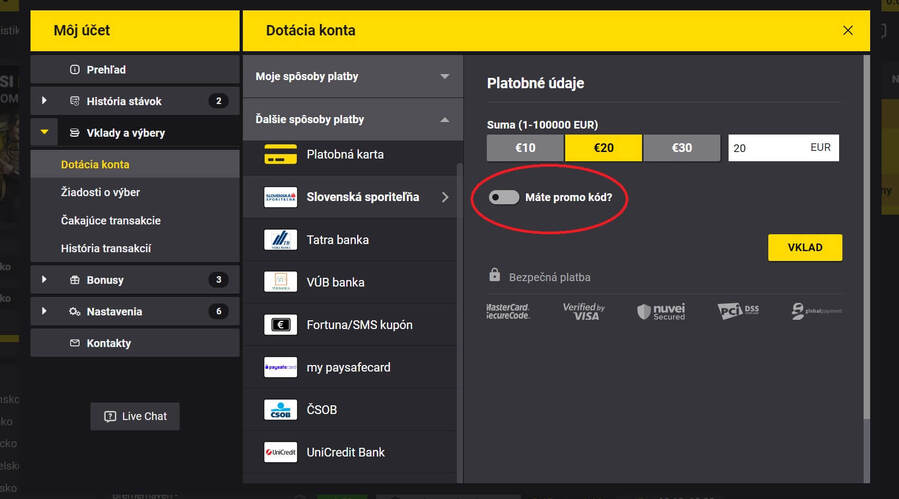Open the Prehľad menu item

point(135,69)
